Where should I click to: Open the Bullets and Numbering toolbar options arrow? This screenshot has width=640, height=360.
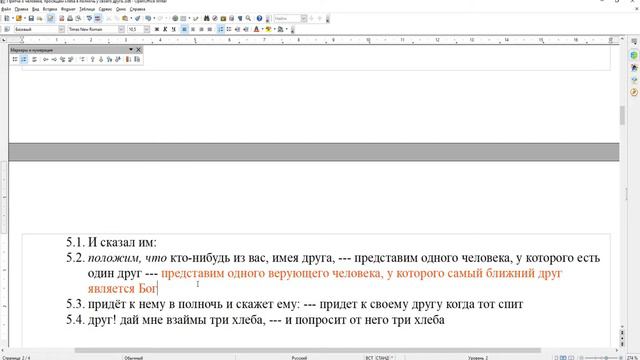[x=131, y=50]
